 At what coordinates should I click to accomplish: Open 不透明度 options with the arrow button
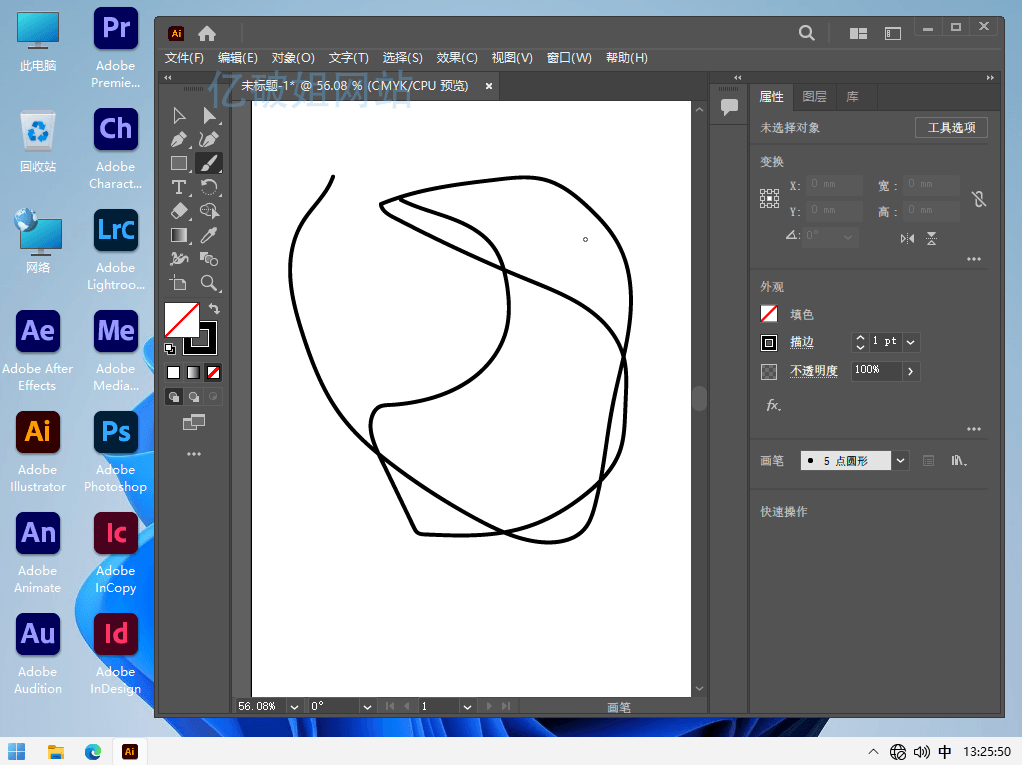point(910,371)
